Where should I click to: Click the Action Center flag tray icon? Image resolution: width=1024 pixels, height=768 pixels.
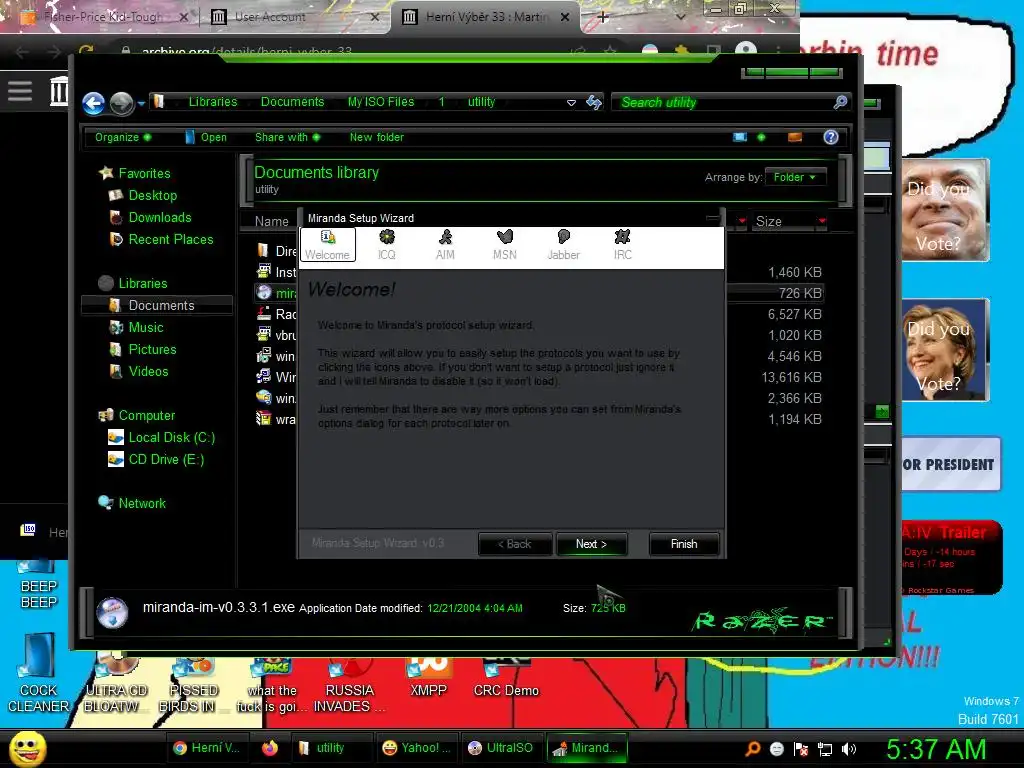tap(801, 749)
